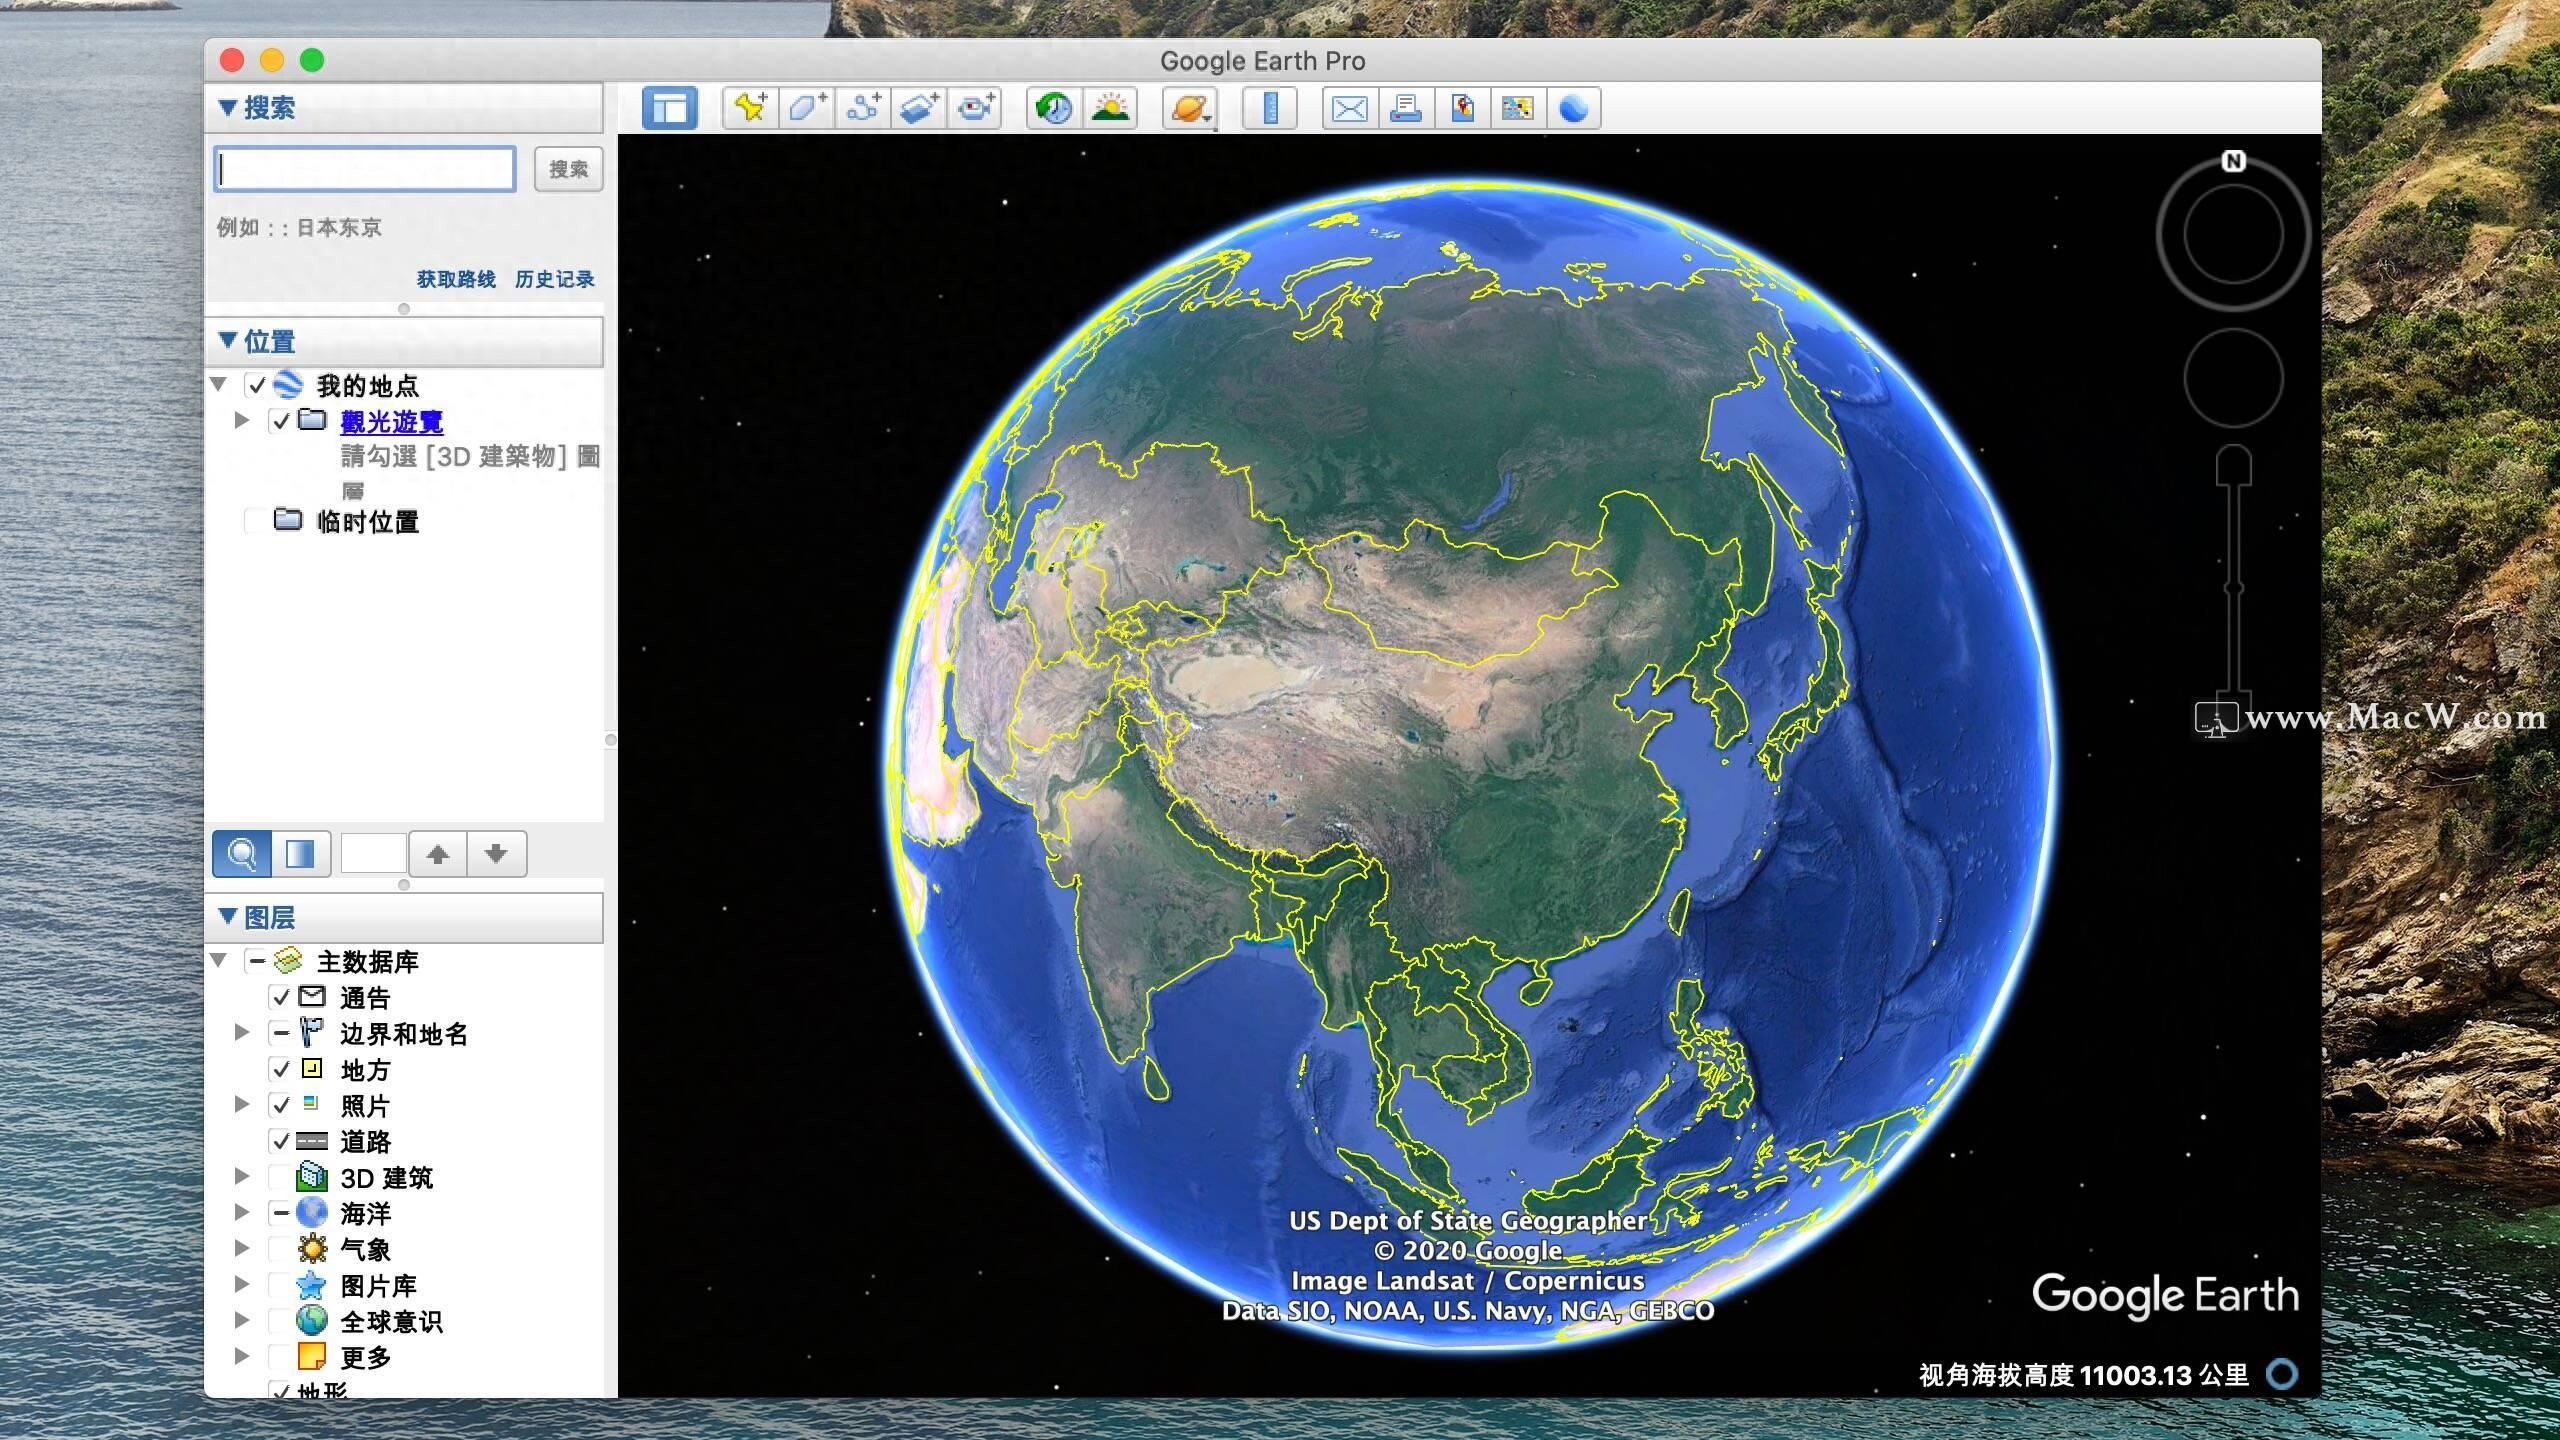Uncheck the 我的地点 checkbox
Viewport: 2560px width, 1440px height.
click(x=257, y=385)
